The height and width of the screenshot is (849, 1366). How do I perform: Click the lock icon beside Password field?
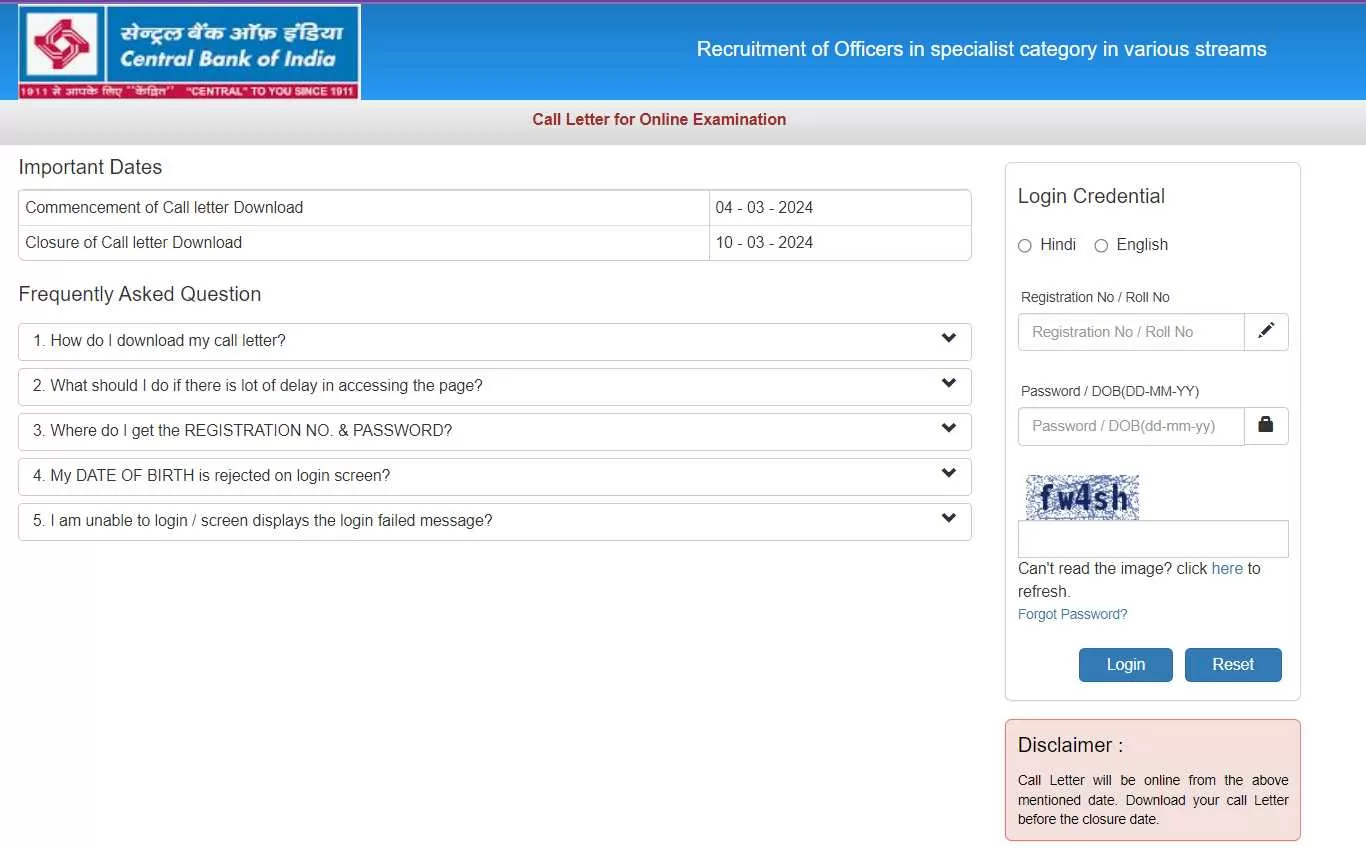click(1266, 426)
